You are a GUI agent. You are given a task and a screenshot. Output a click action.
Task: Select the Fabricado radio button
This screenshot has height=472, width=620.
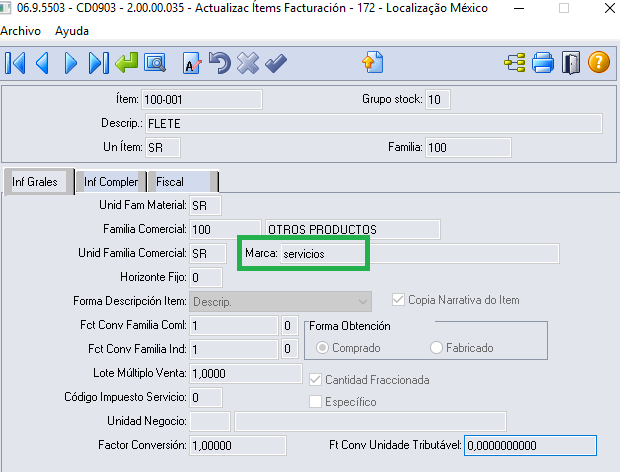pyautogui.click(x=436, y=348)
